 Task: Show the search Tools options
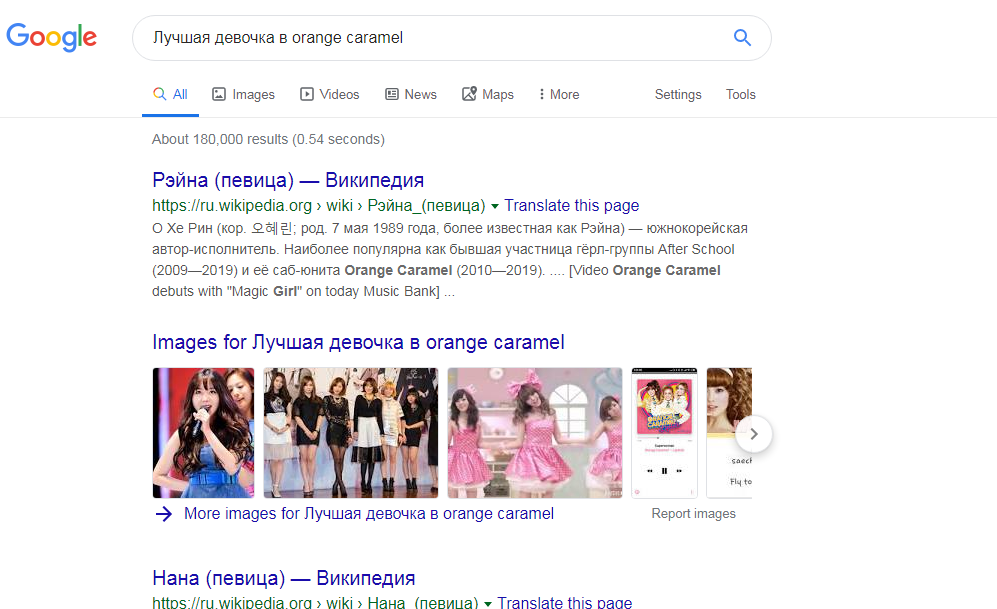pyautogui.click(x=740, y=94)
